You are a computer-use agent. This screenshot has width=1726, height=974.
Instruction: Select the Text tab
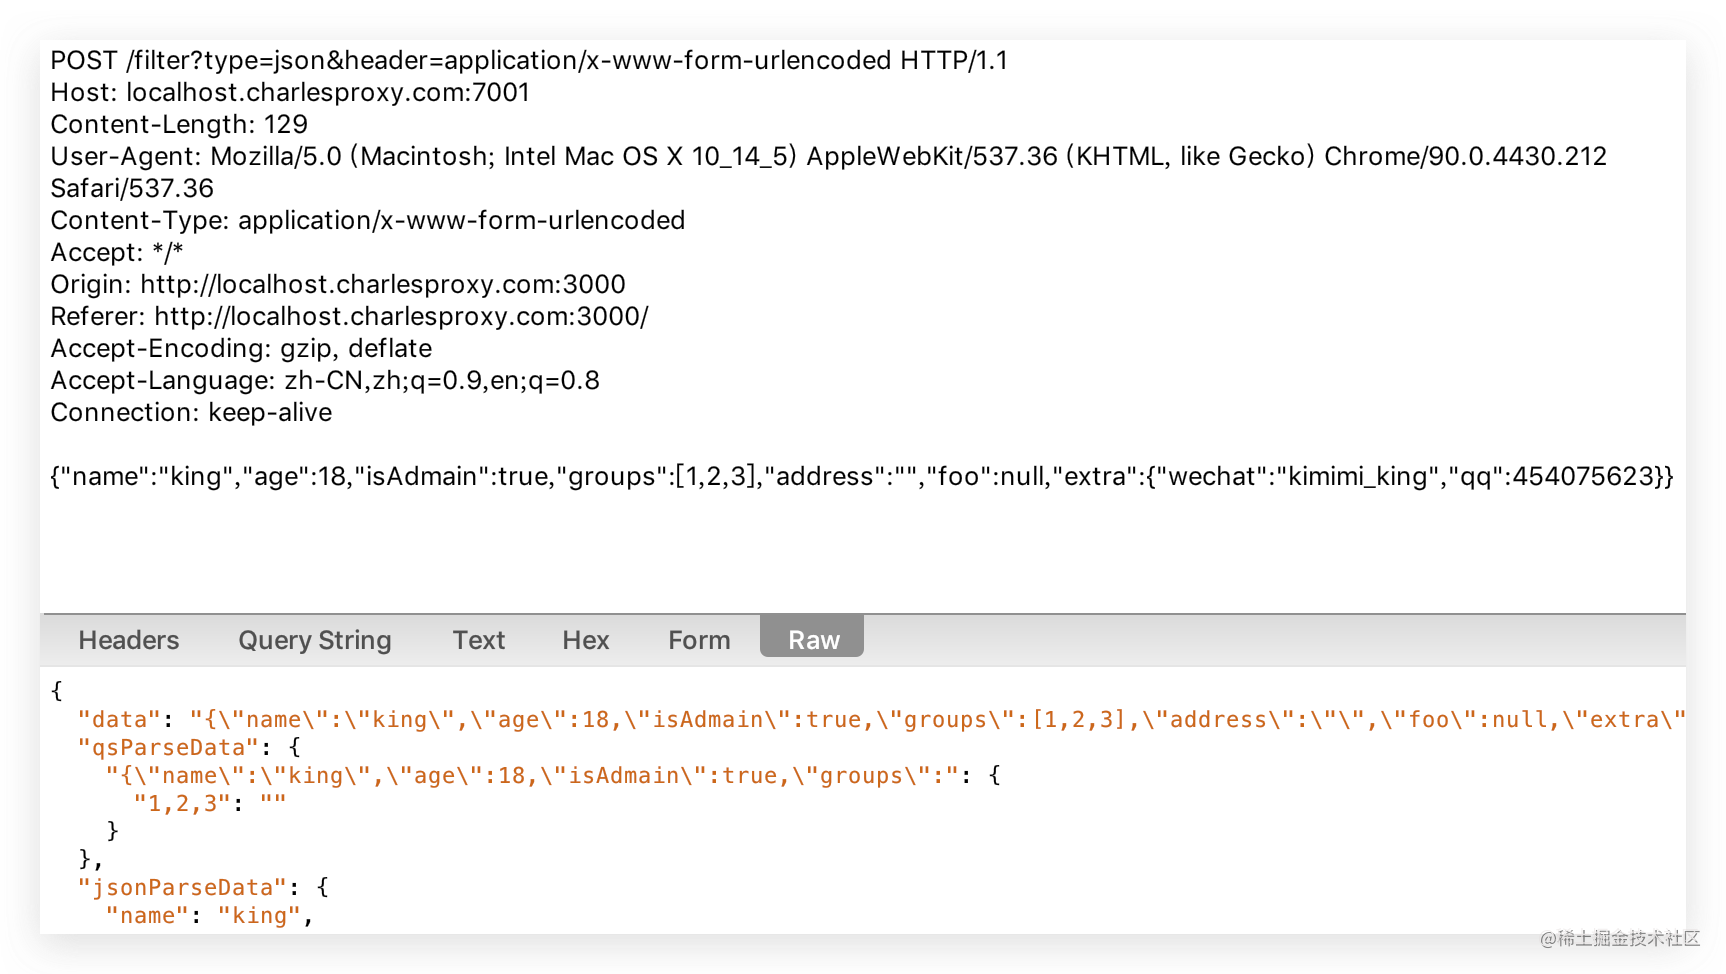pos(479,640)
